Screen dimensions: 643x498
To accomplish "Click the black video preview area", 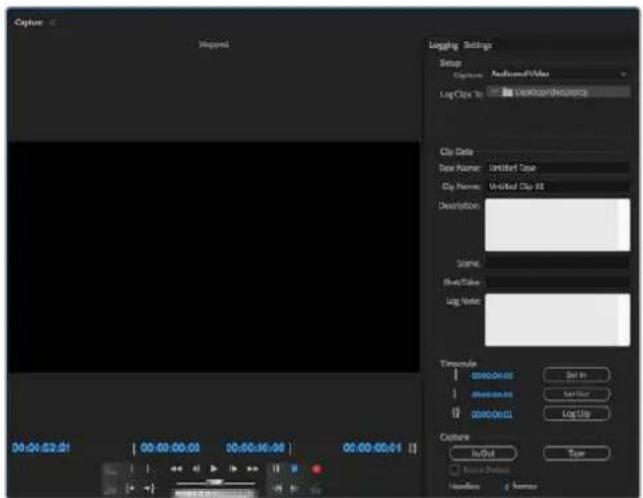I will (213, 257).
